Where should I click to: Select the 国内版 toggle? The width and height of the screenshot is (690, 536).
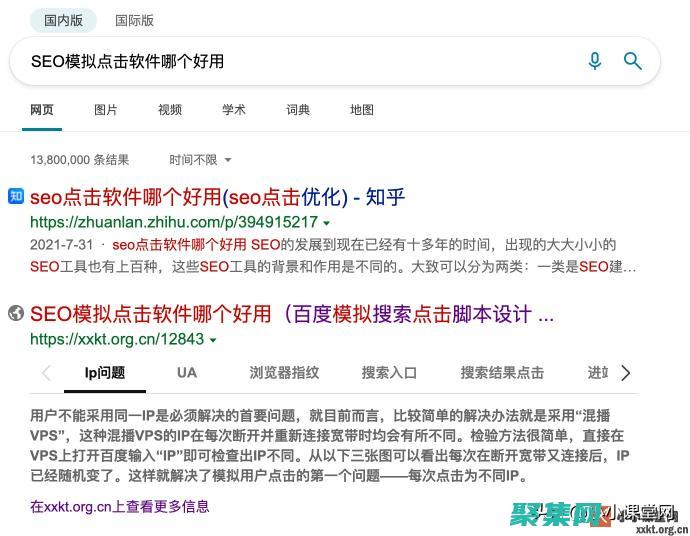pyautogui.click(x=63, y=20)
